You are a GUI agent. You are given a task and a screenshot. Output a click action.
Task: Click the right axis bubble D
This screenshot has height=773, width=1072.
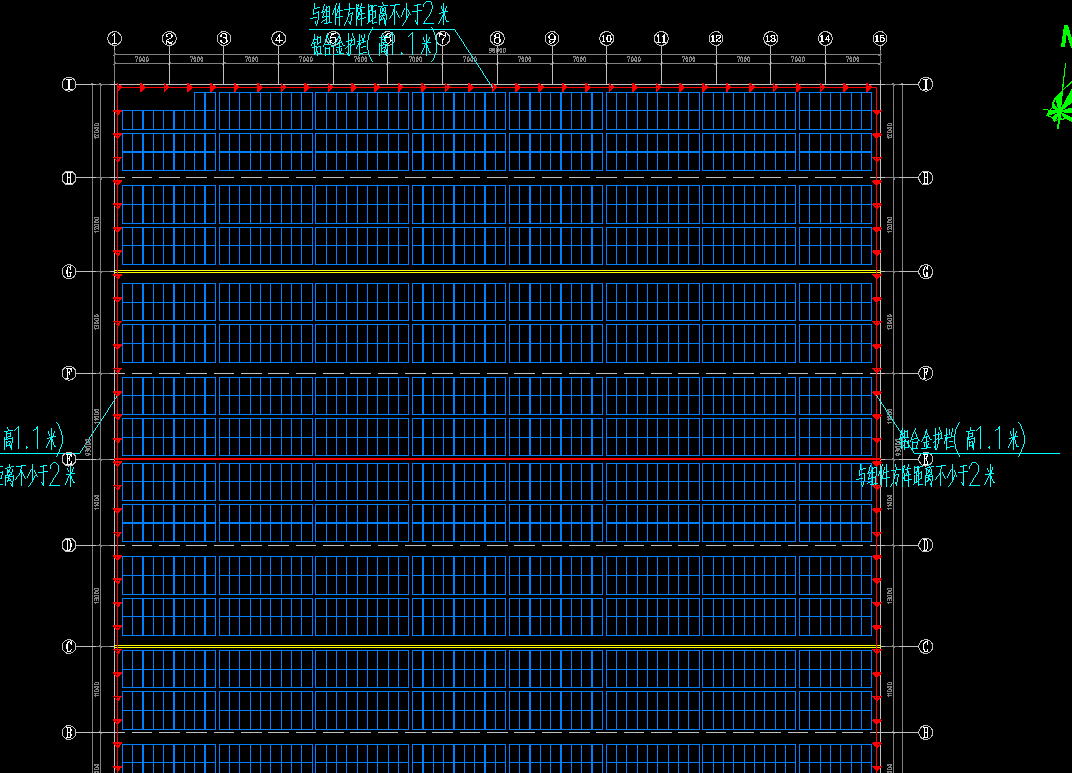coord(926,545)
